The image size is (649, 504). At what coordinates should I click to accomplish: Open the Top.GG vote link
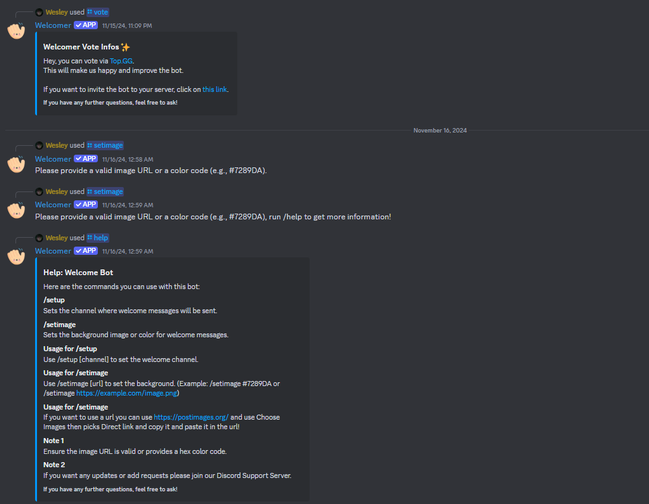(121, 61)
